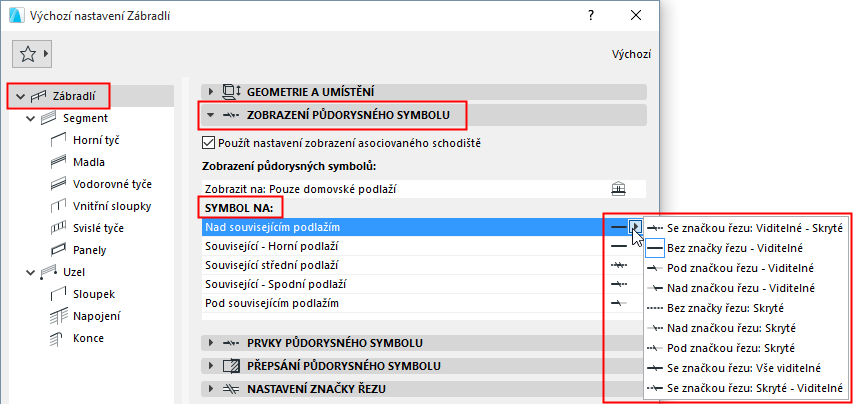Click the Vnitřní sloupky icon
Screen dimensions: 853x404
(x=58, y=206)
